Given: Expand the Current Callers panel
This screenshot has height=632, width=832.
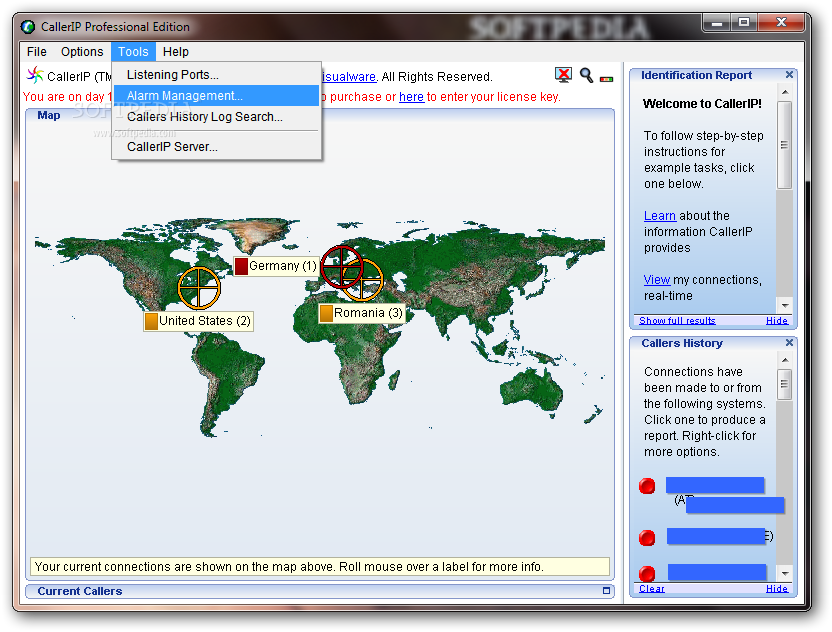Looking at the screenshot, I should coord(606,591).
